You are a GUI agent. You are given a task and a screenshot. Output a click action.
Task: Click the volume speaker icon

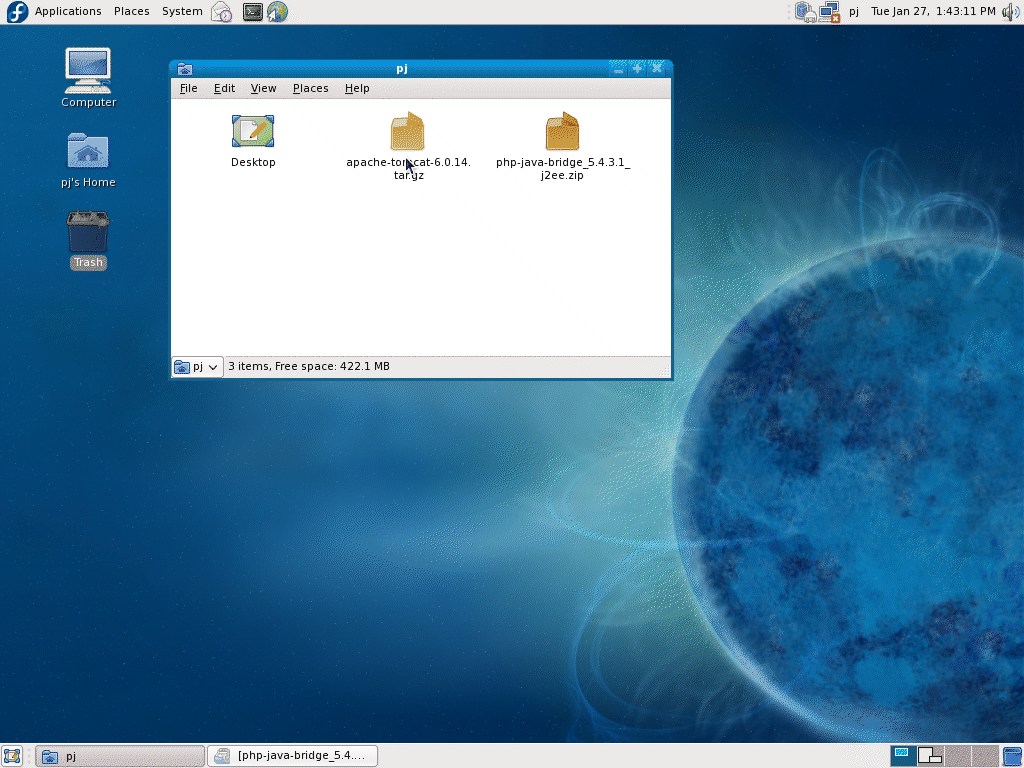pyautogui.click(x=1010, y=12)
